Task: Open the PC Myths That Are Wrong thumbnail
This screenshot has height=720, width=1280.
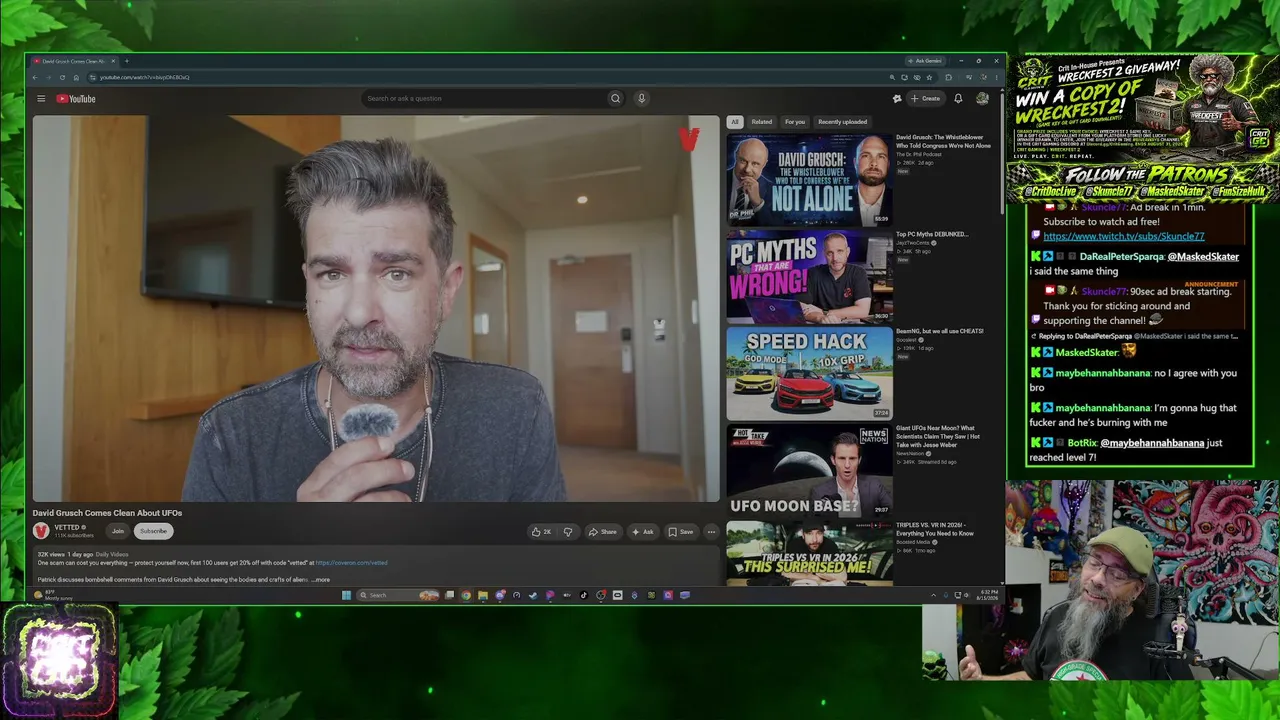Action: [809, 276]
